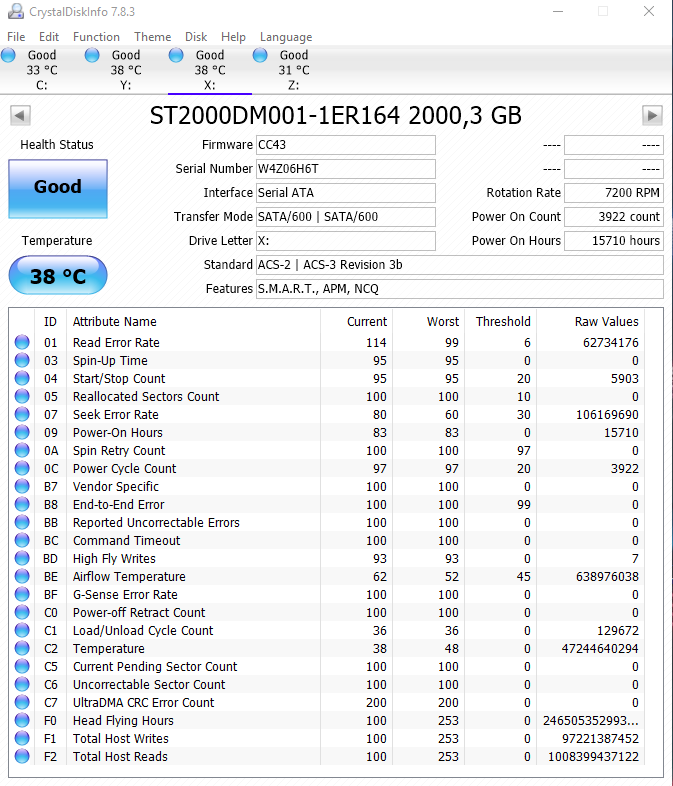Viewport: 673px width, 786px height.
Task: Click the Interface field Serial ATA
Action: pyautogui.click(x=346, y=193)
